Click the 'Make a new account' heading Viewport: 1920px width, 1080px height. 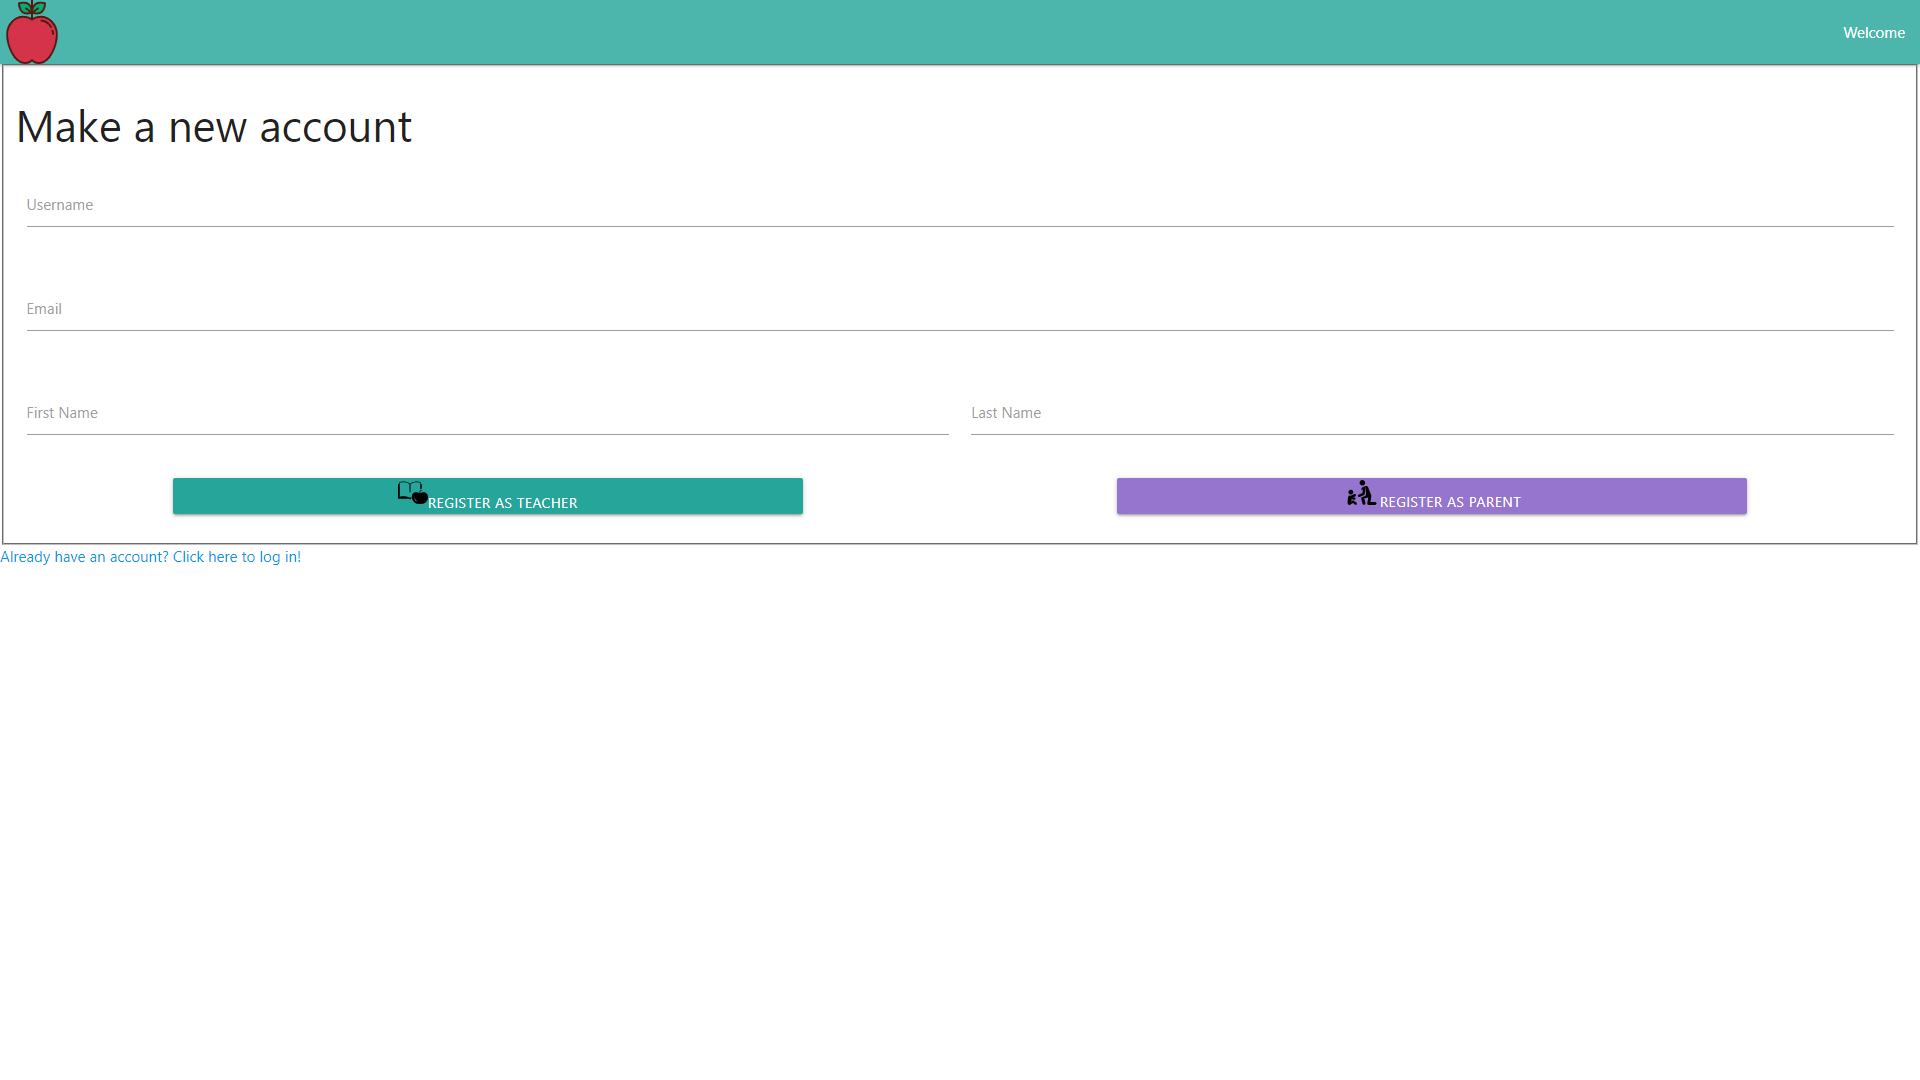point(214,127)
